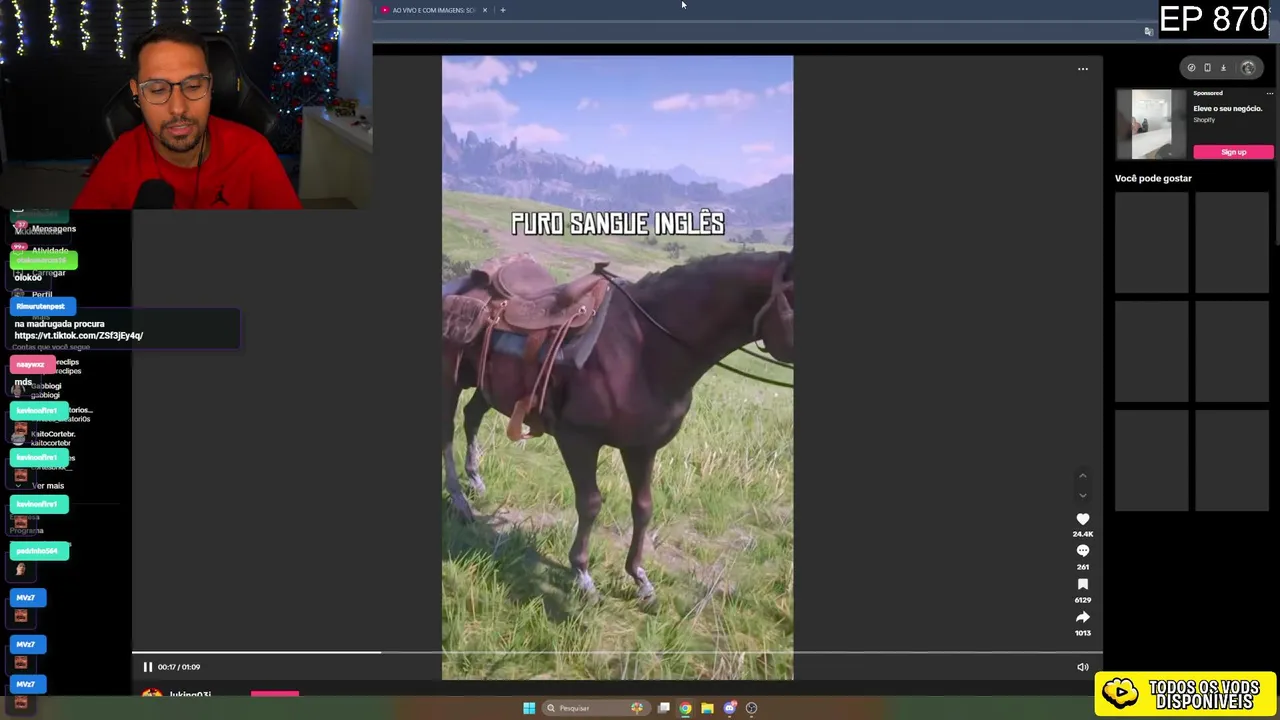
Task: Mute the video volume speaker icon
Action: 1082,667
